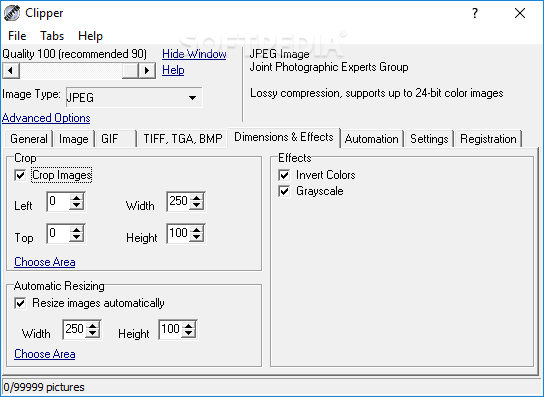Viewport: 544px width, 397px height.
Task: Click the crop Top value field
Action: tap(59, 233)
